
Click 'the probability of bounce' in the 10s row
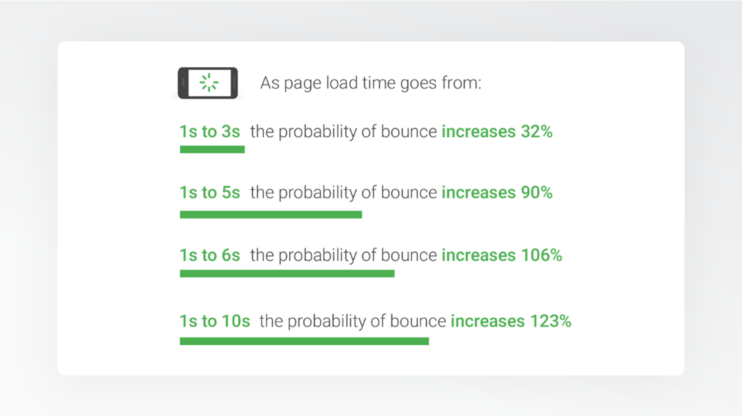(353, 321)
